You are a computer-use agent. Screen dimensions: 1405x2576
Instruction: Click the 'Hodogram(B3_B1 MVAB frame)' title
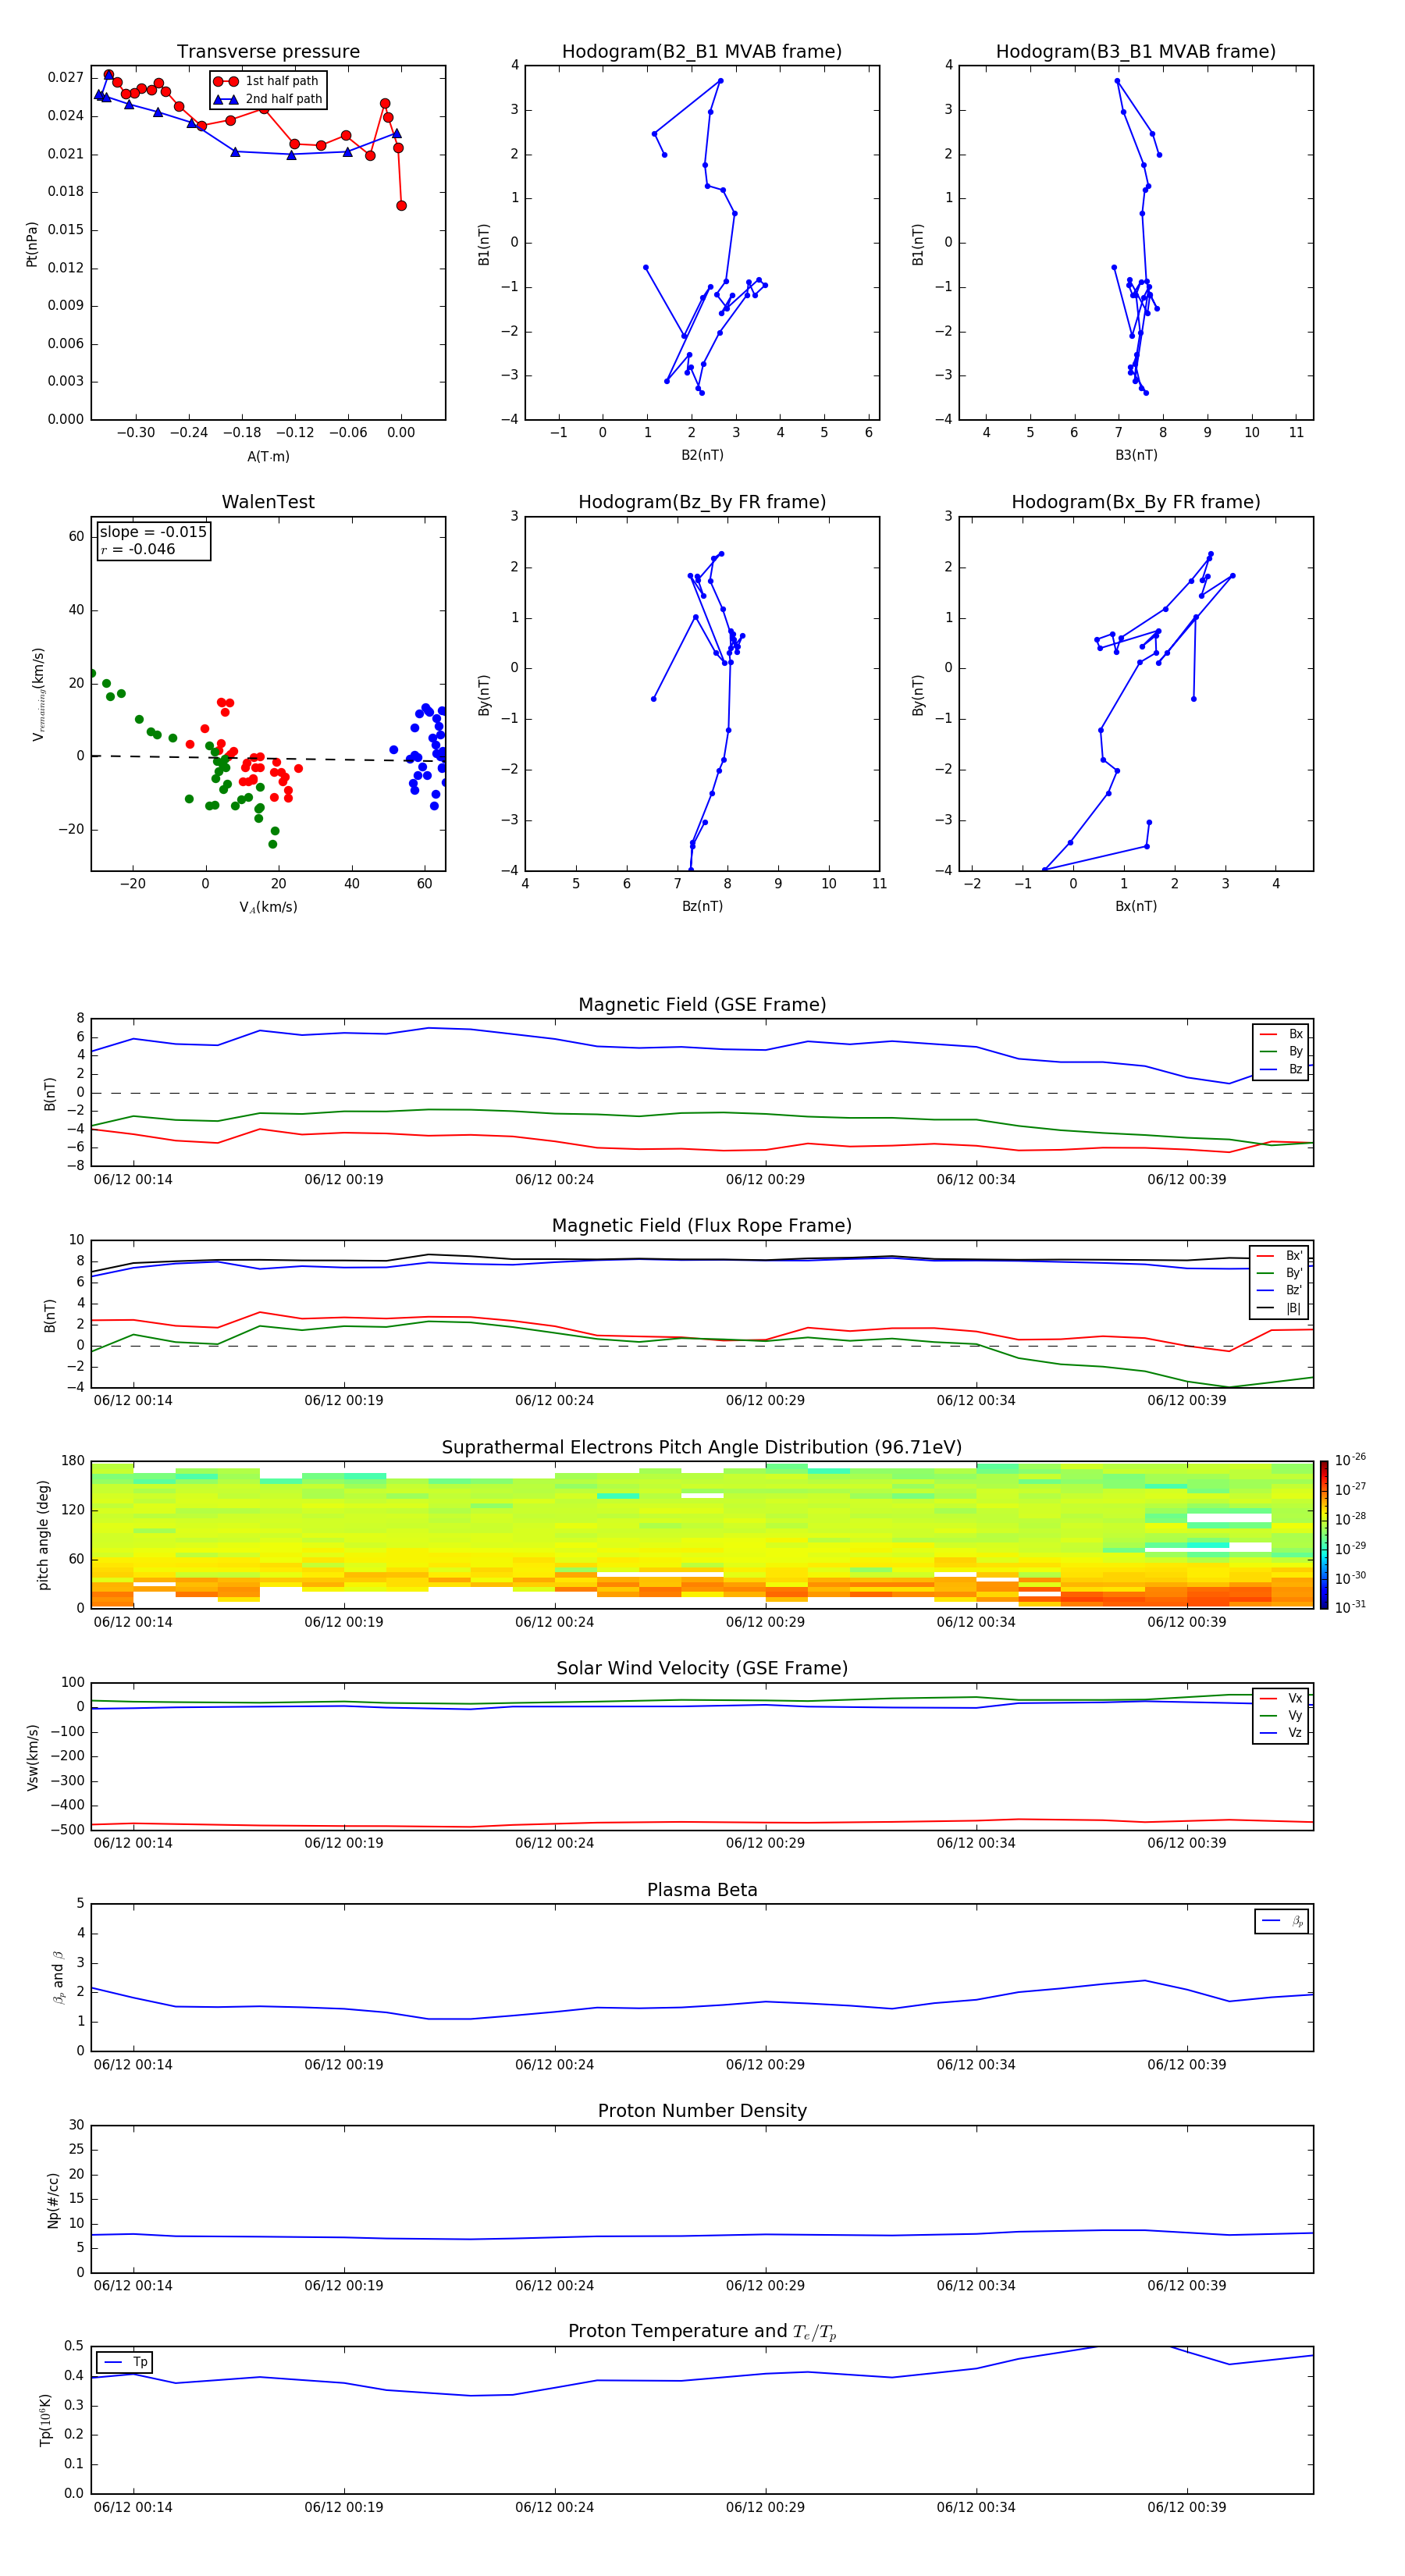[x=1136, y=51]
